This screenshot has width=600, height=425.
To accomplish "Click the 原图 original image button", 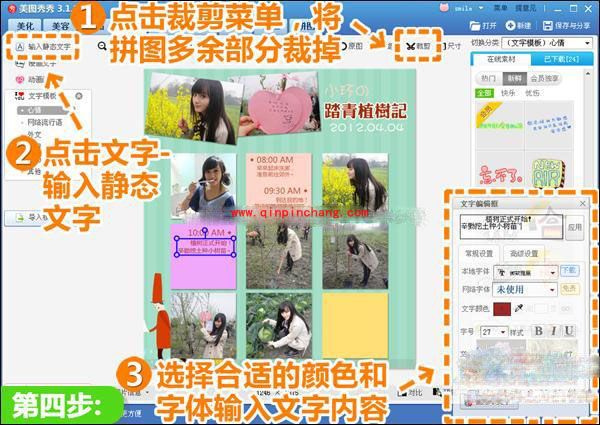I will click(352, 46).
